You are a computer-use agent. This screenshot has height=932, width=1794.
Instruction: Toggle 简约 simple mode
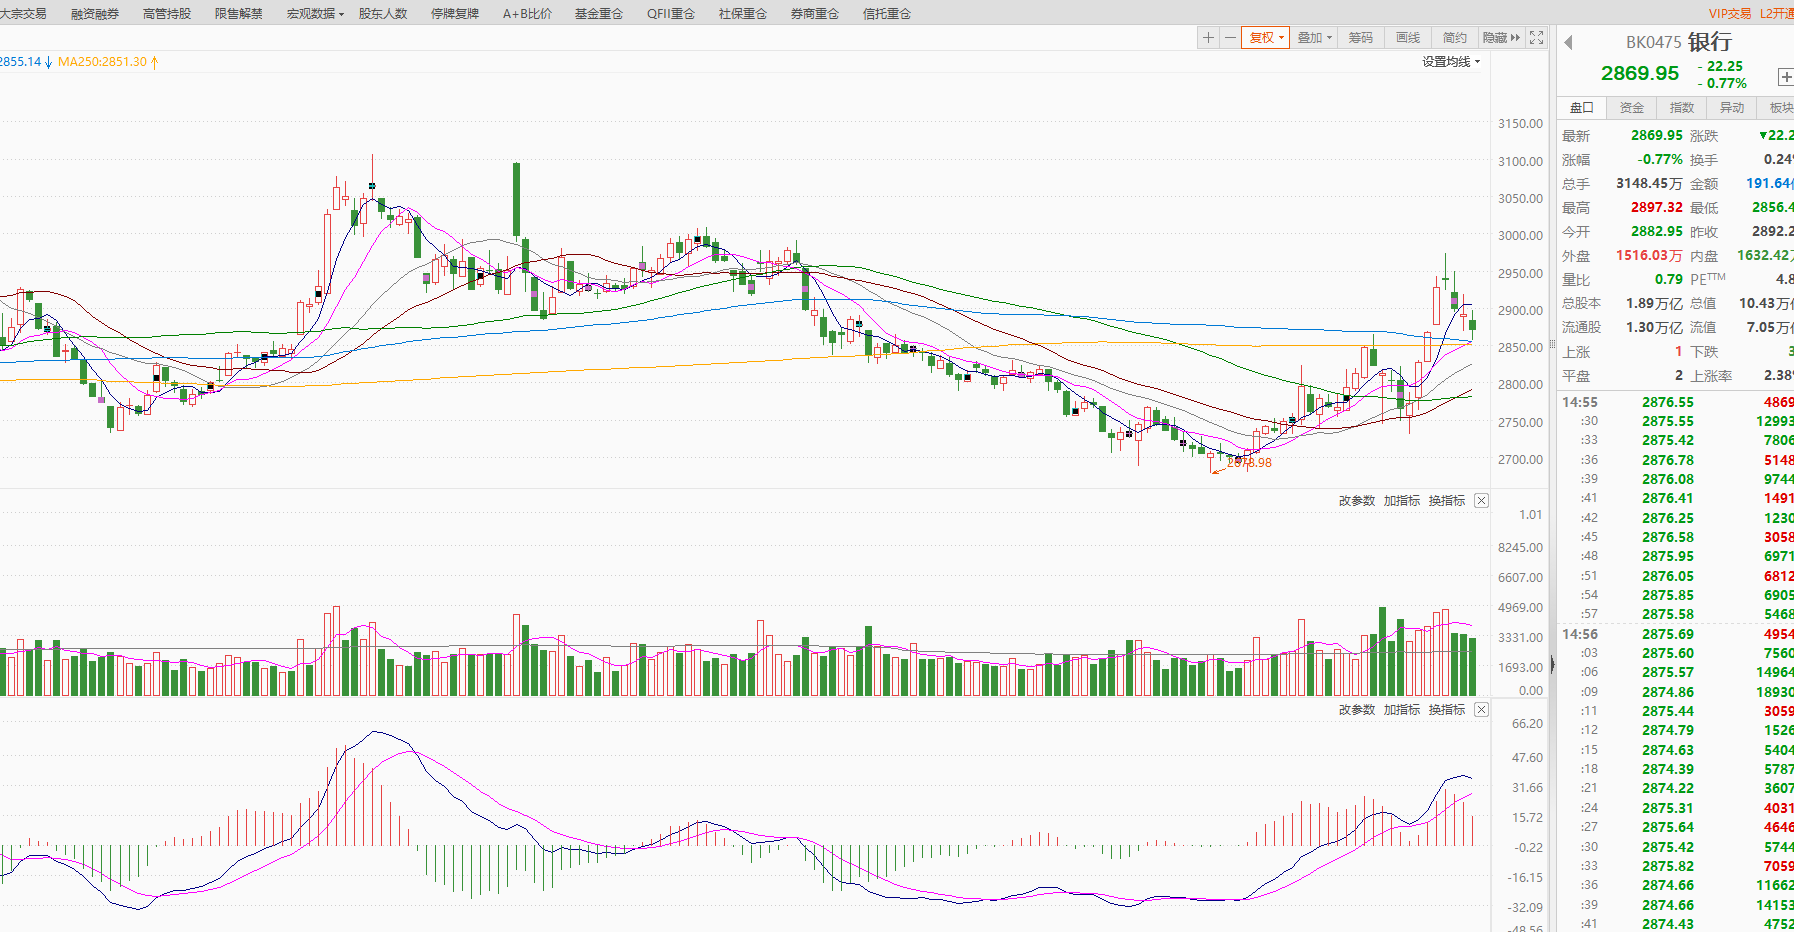[1455, 38]
